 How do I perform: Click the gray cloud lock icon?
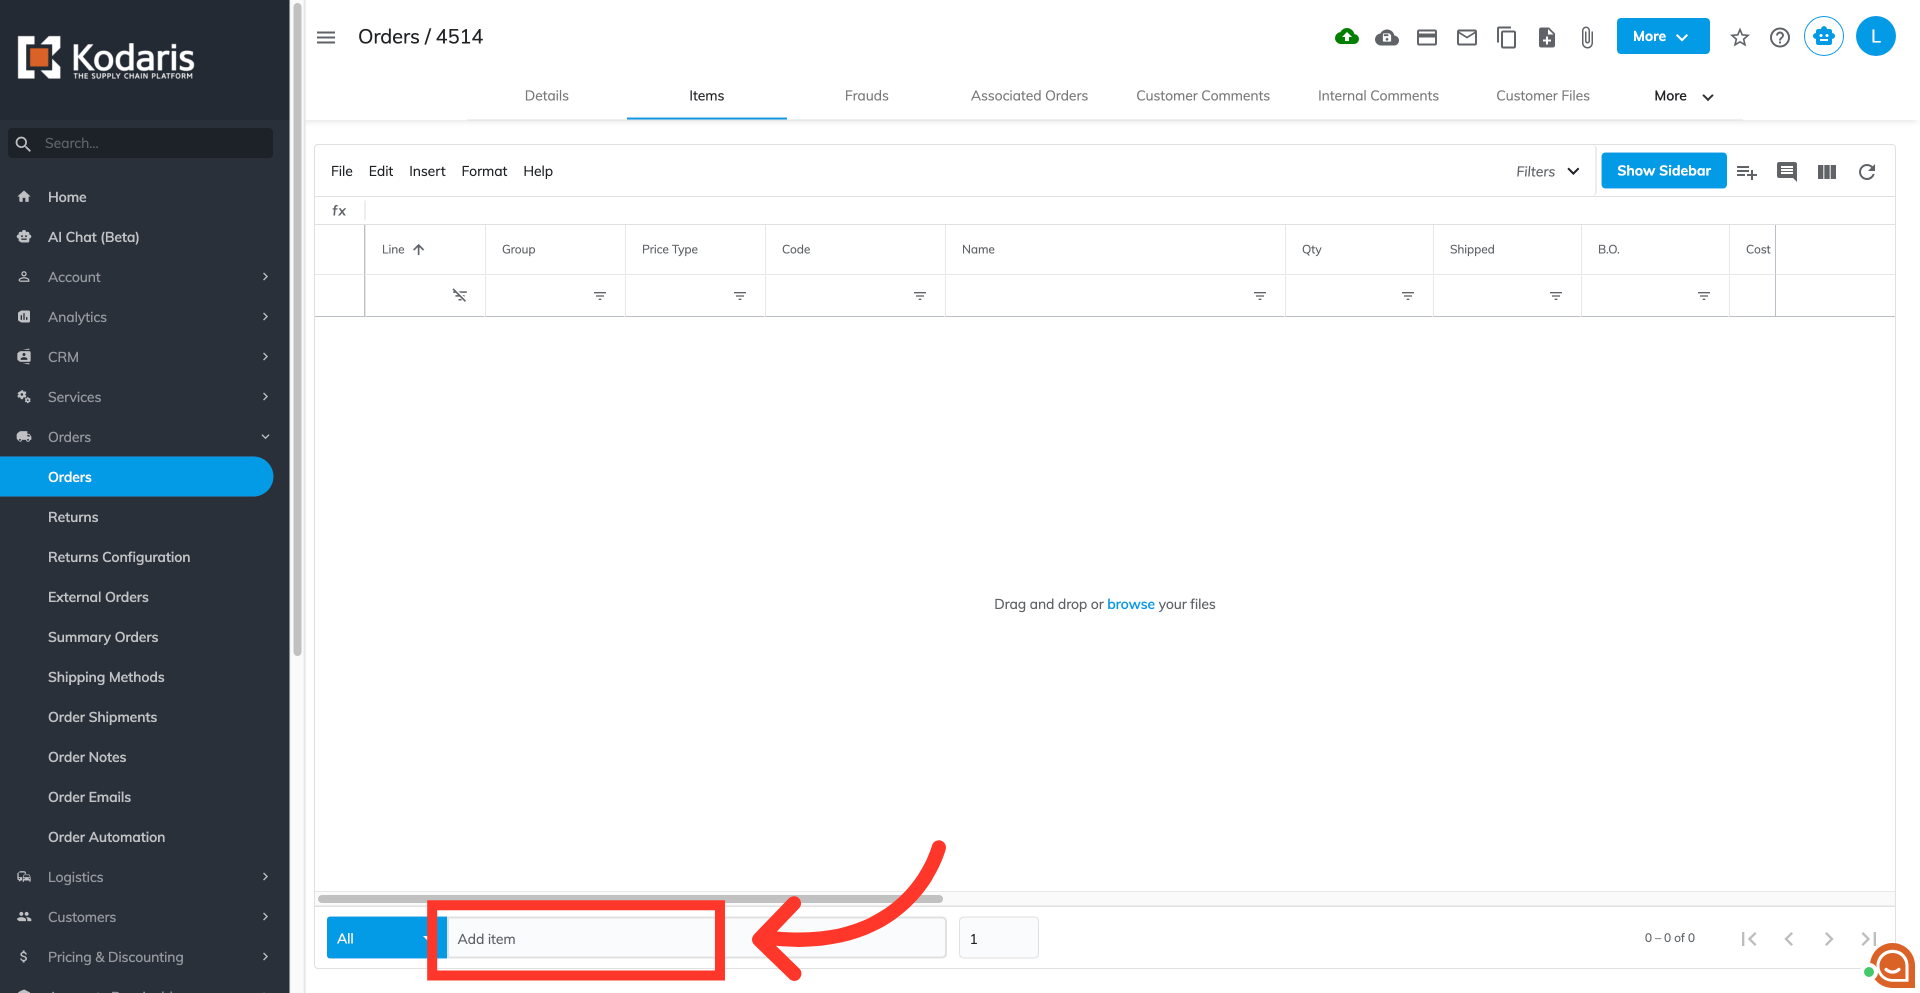click(x=1387, y=38)
